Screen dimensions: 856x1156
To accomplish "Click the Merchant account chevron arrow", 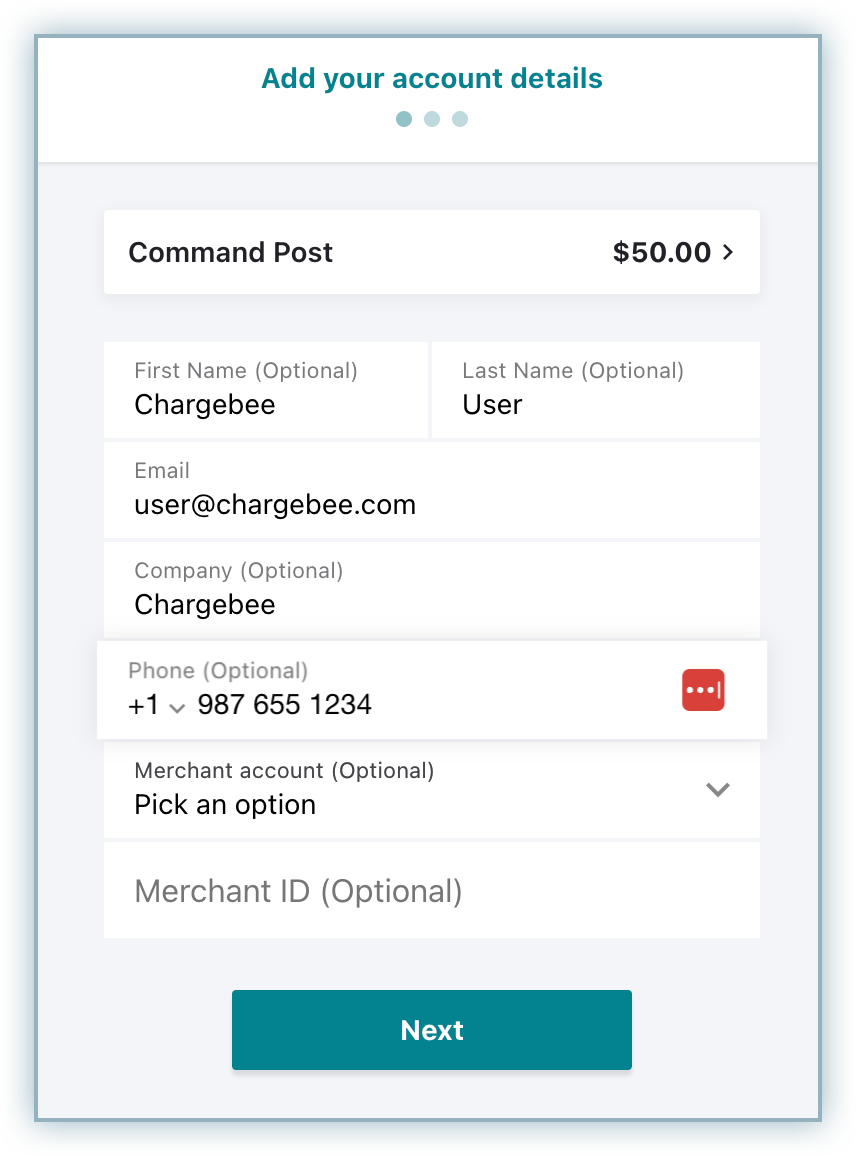I will coord(718,790).
